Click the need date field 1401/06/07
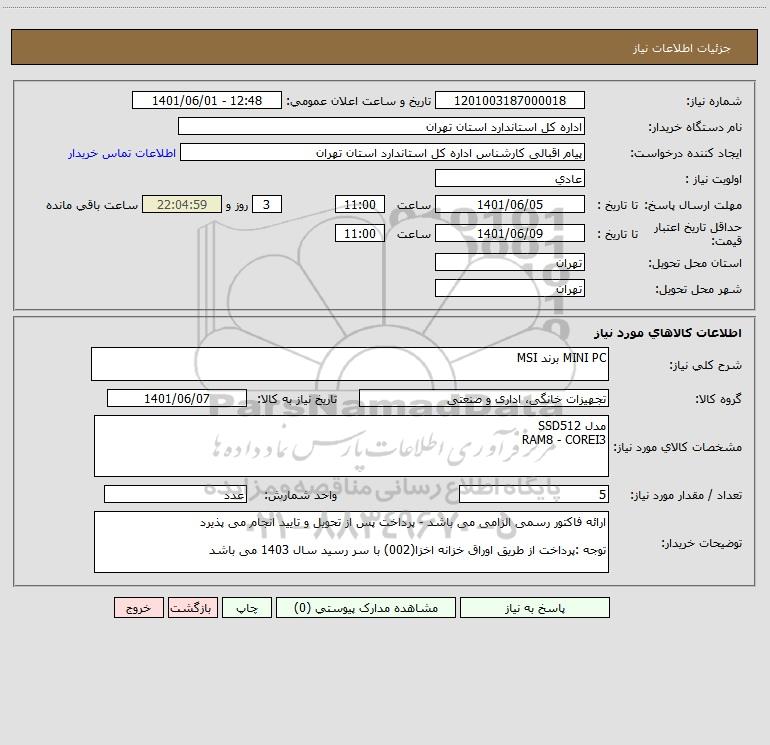770x745 pixels. tap(177, 398)
